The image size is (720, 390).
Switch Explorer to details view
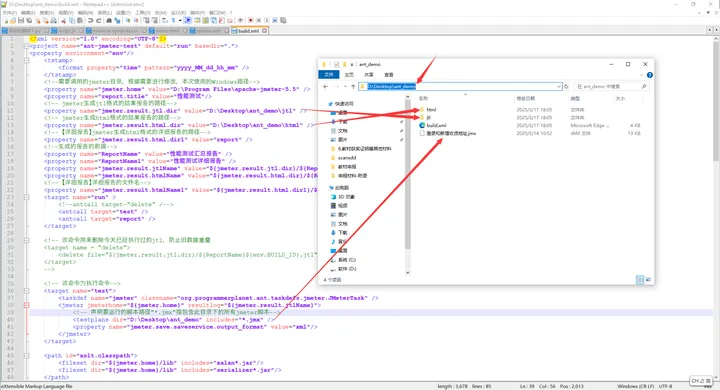coord(640,279)
